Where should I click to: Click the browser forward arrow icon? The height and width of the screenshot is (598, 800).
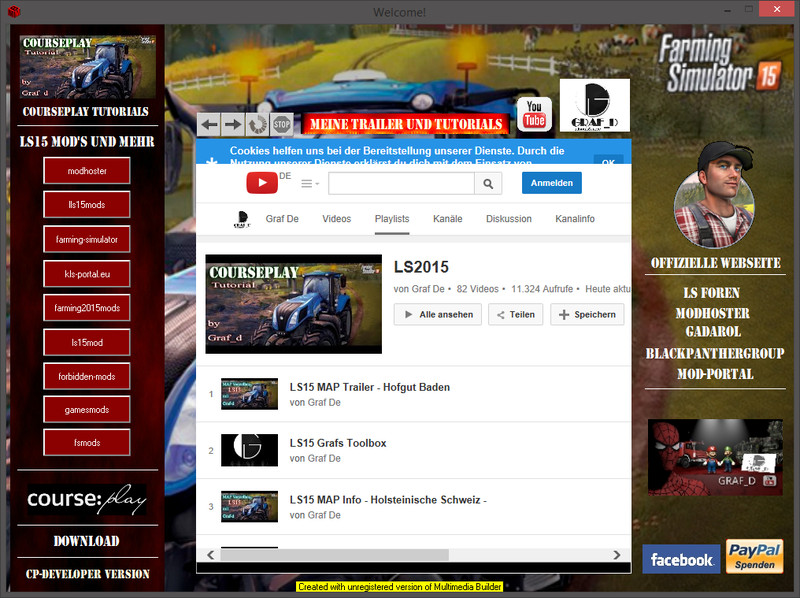pyautogui.click(x=233, y=125)
